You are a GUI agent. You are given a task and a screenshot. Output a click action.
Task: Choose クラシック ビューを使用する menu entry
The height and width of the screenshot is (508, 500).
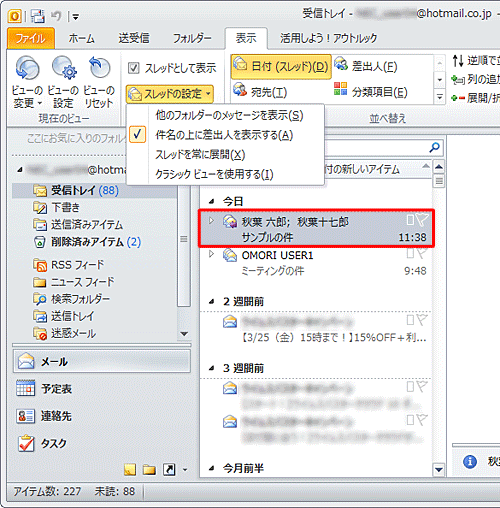pyautogui.click(x=214, y=174)
